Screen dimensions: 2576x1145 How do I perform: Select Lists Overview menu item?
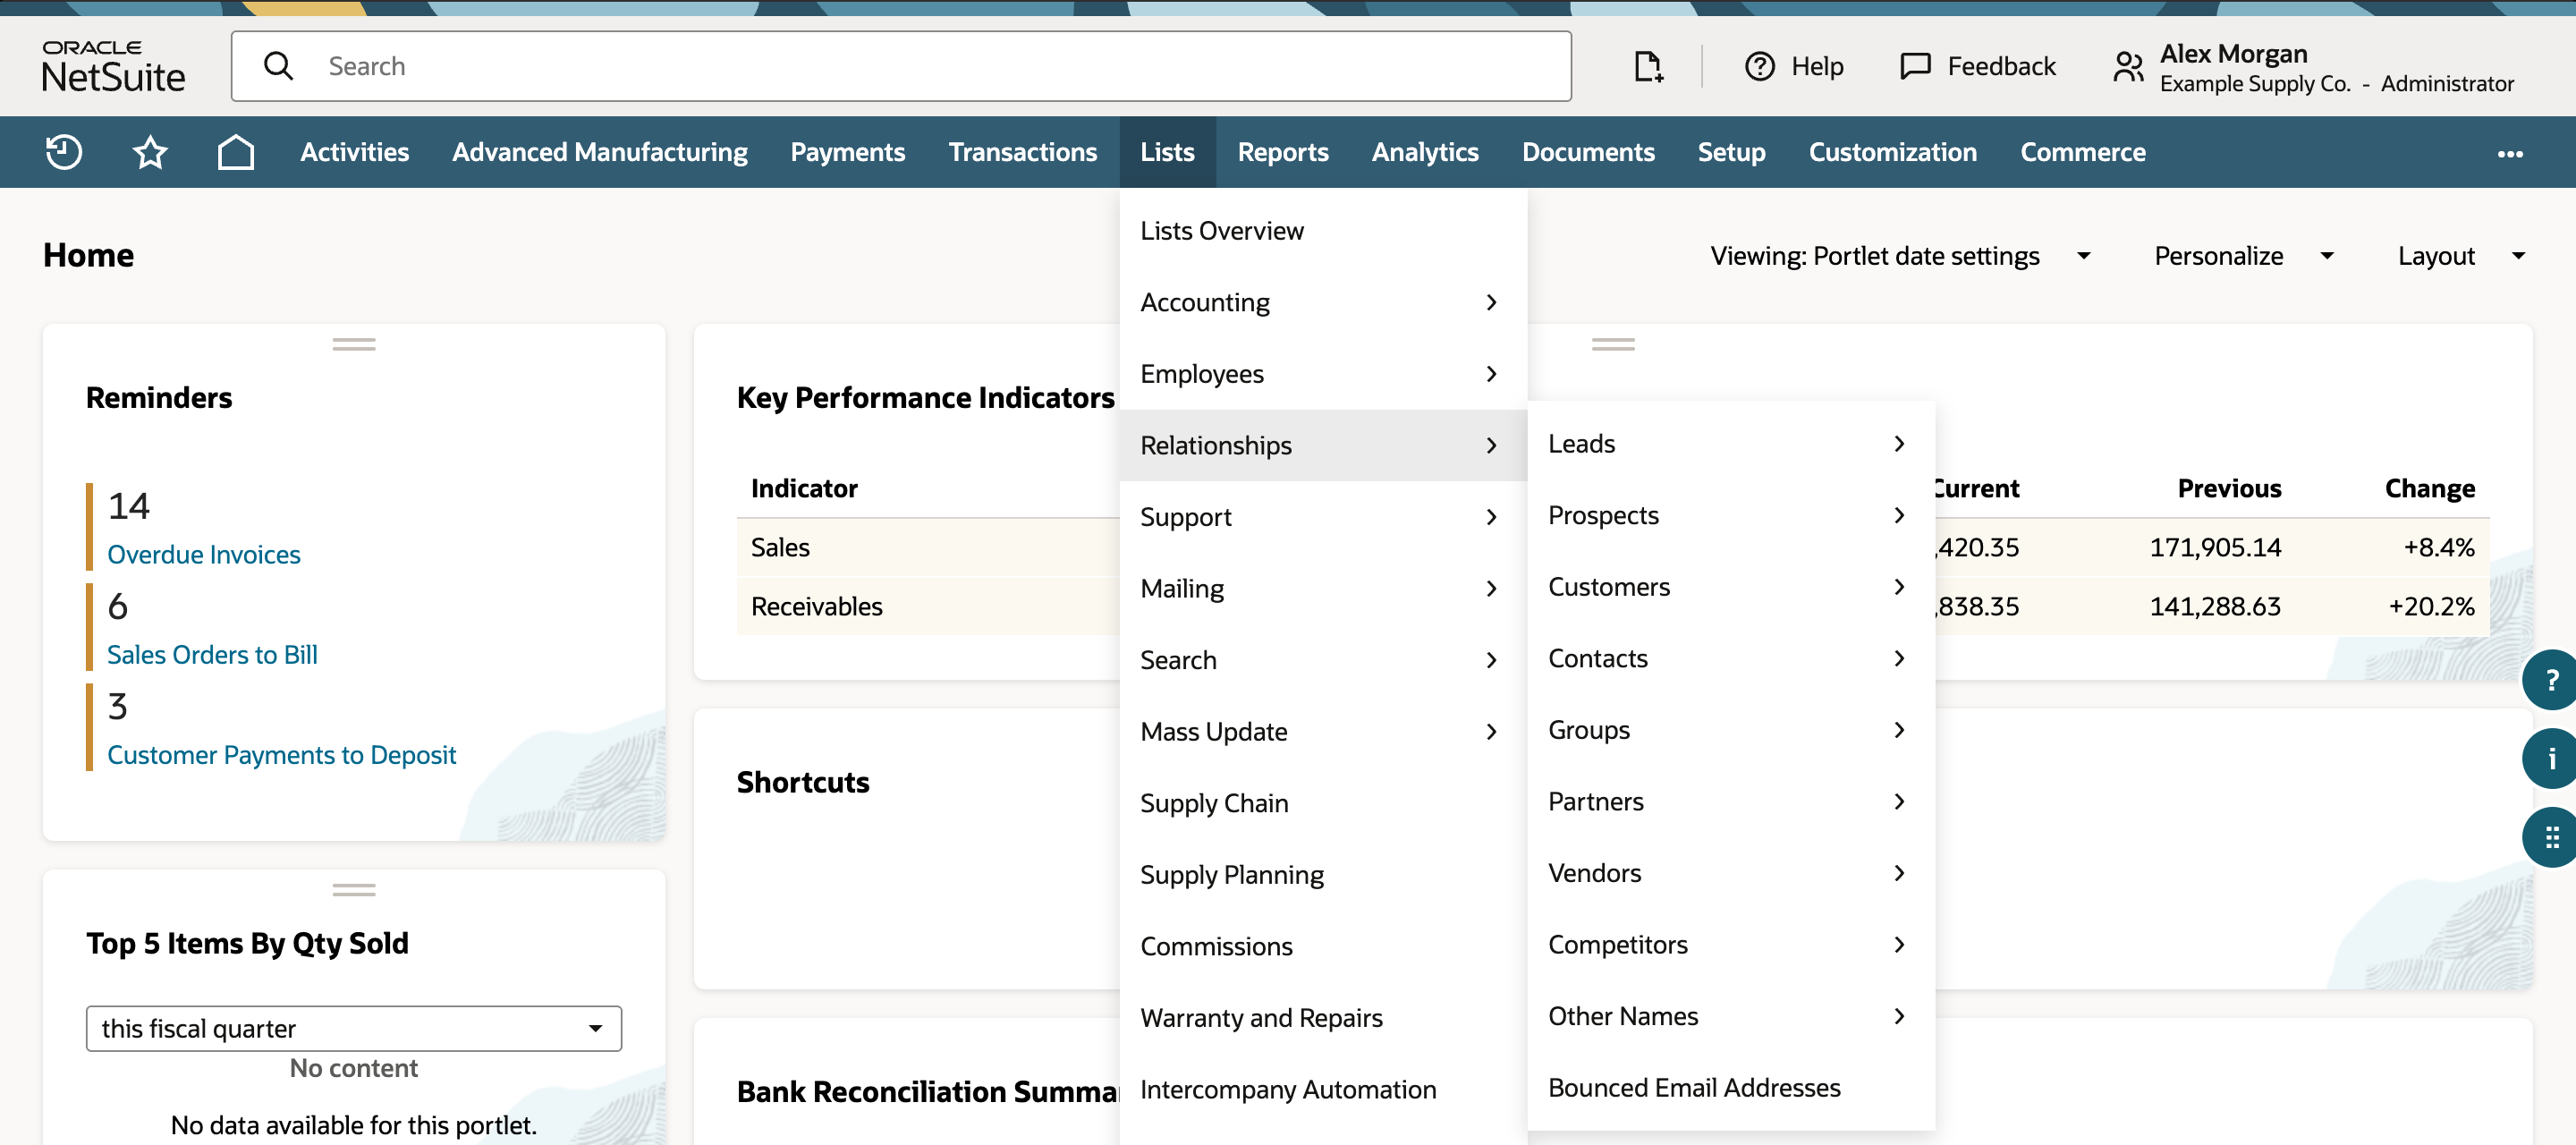click(1323, 231)
